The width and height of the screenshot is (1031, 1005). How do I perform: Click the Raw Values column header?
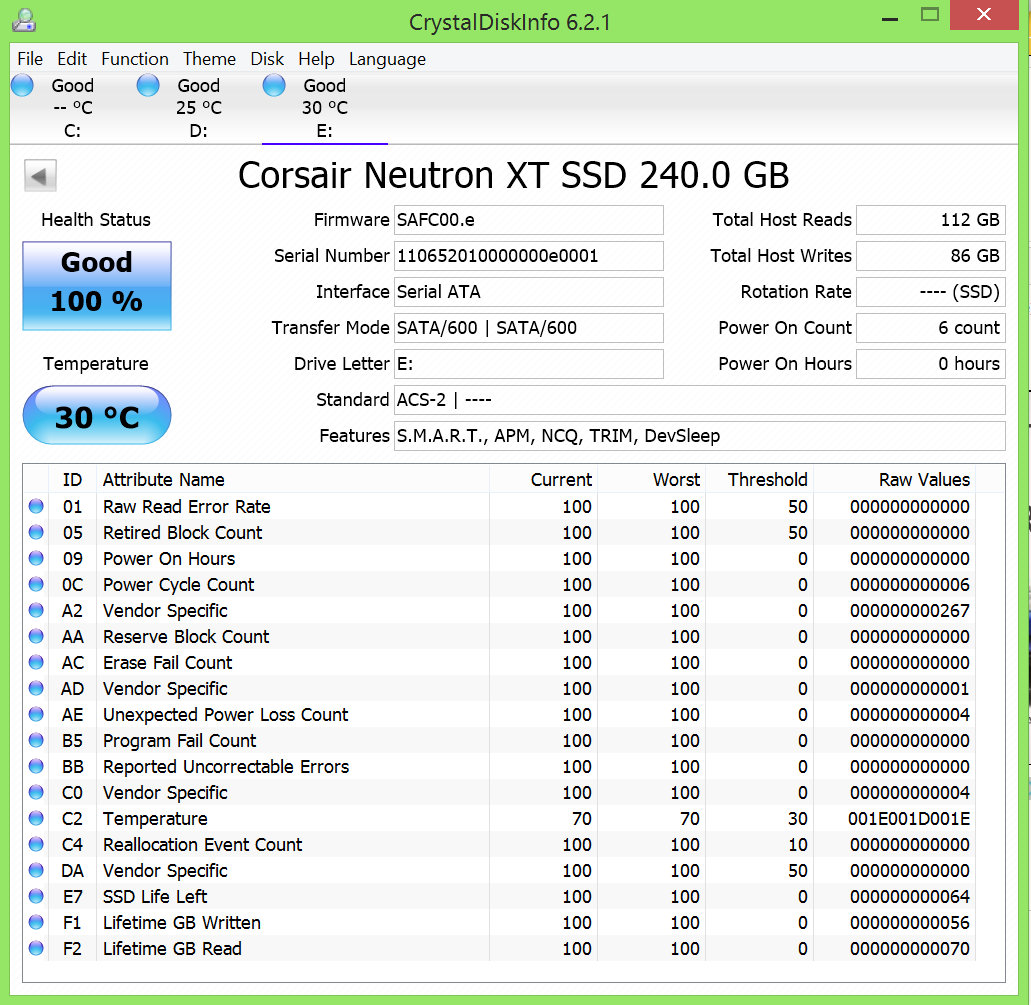coord(924,480)
